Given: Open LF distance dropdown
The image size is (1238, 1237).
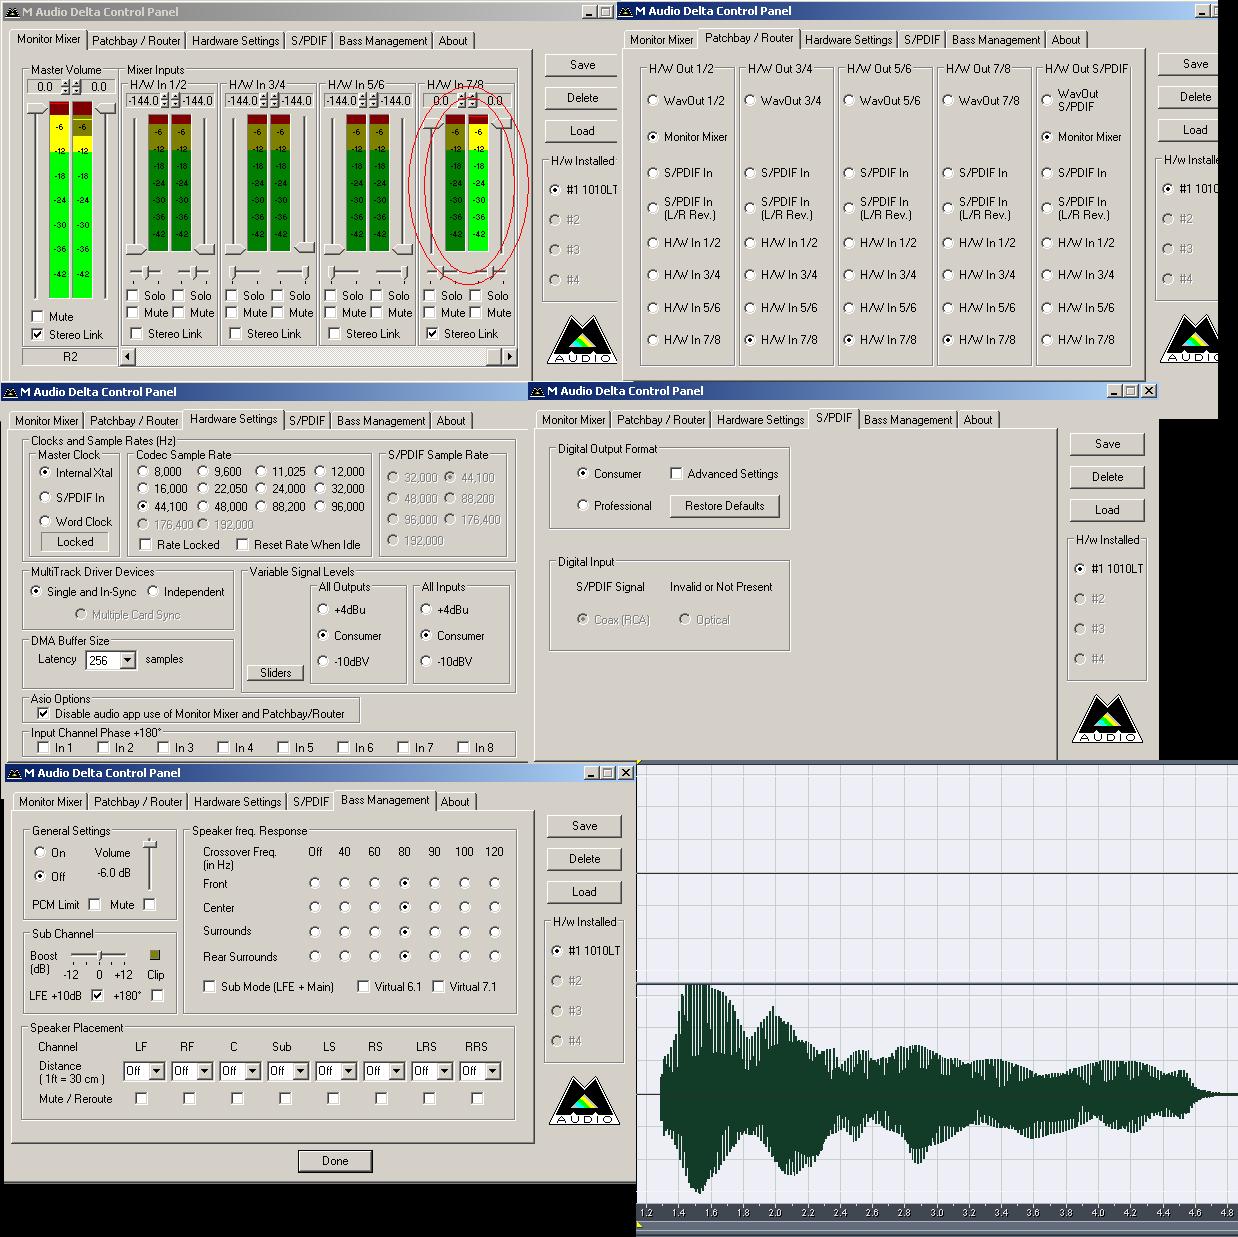Looking at the screenshot, I should pos(157,1071).
